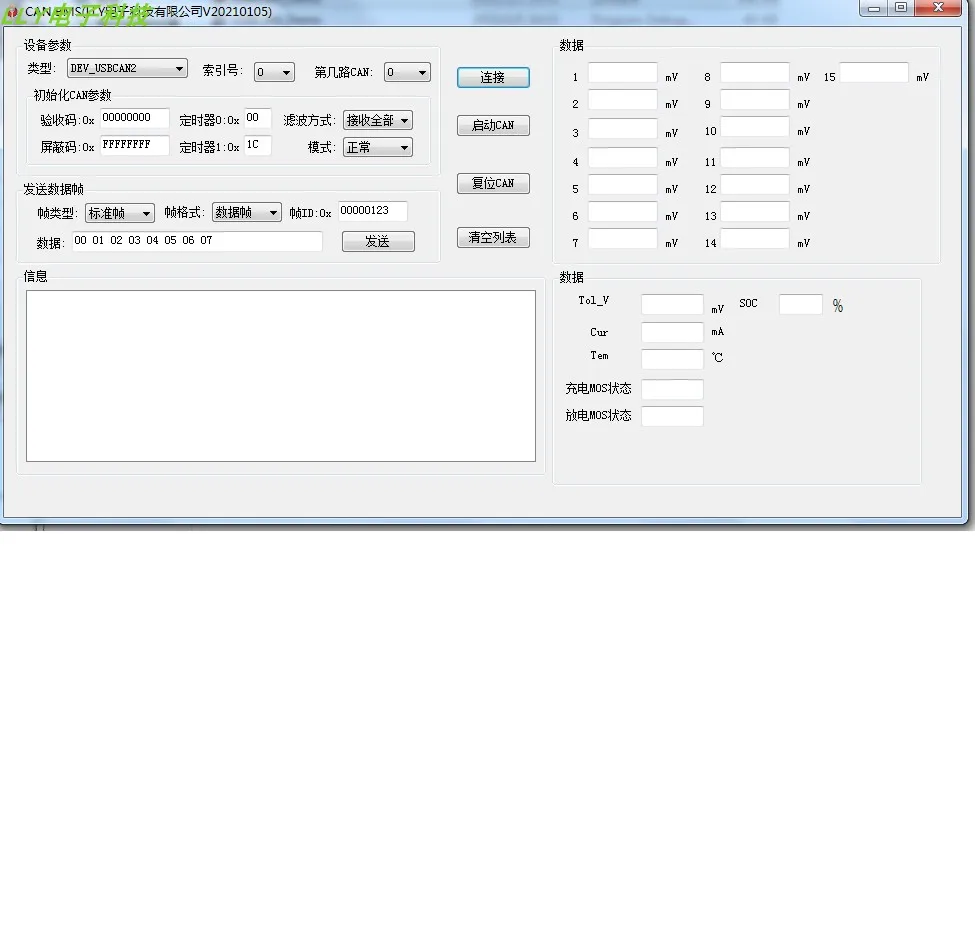Click the 连接 connect button

pos(493,78)
